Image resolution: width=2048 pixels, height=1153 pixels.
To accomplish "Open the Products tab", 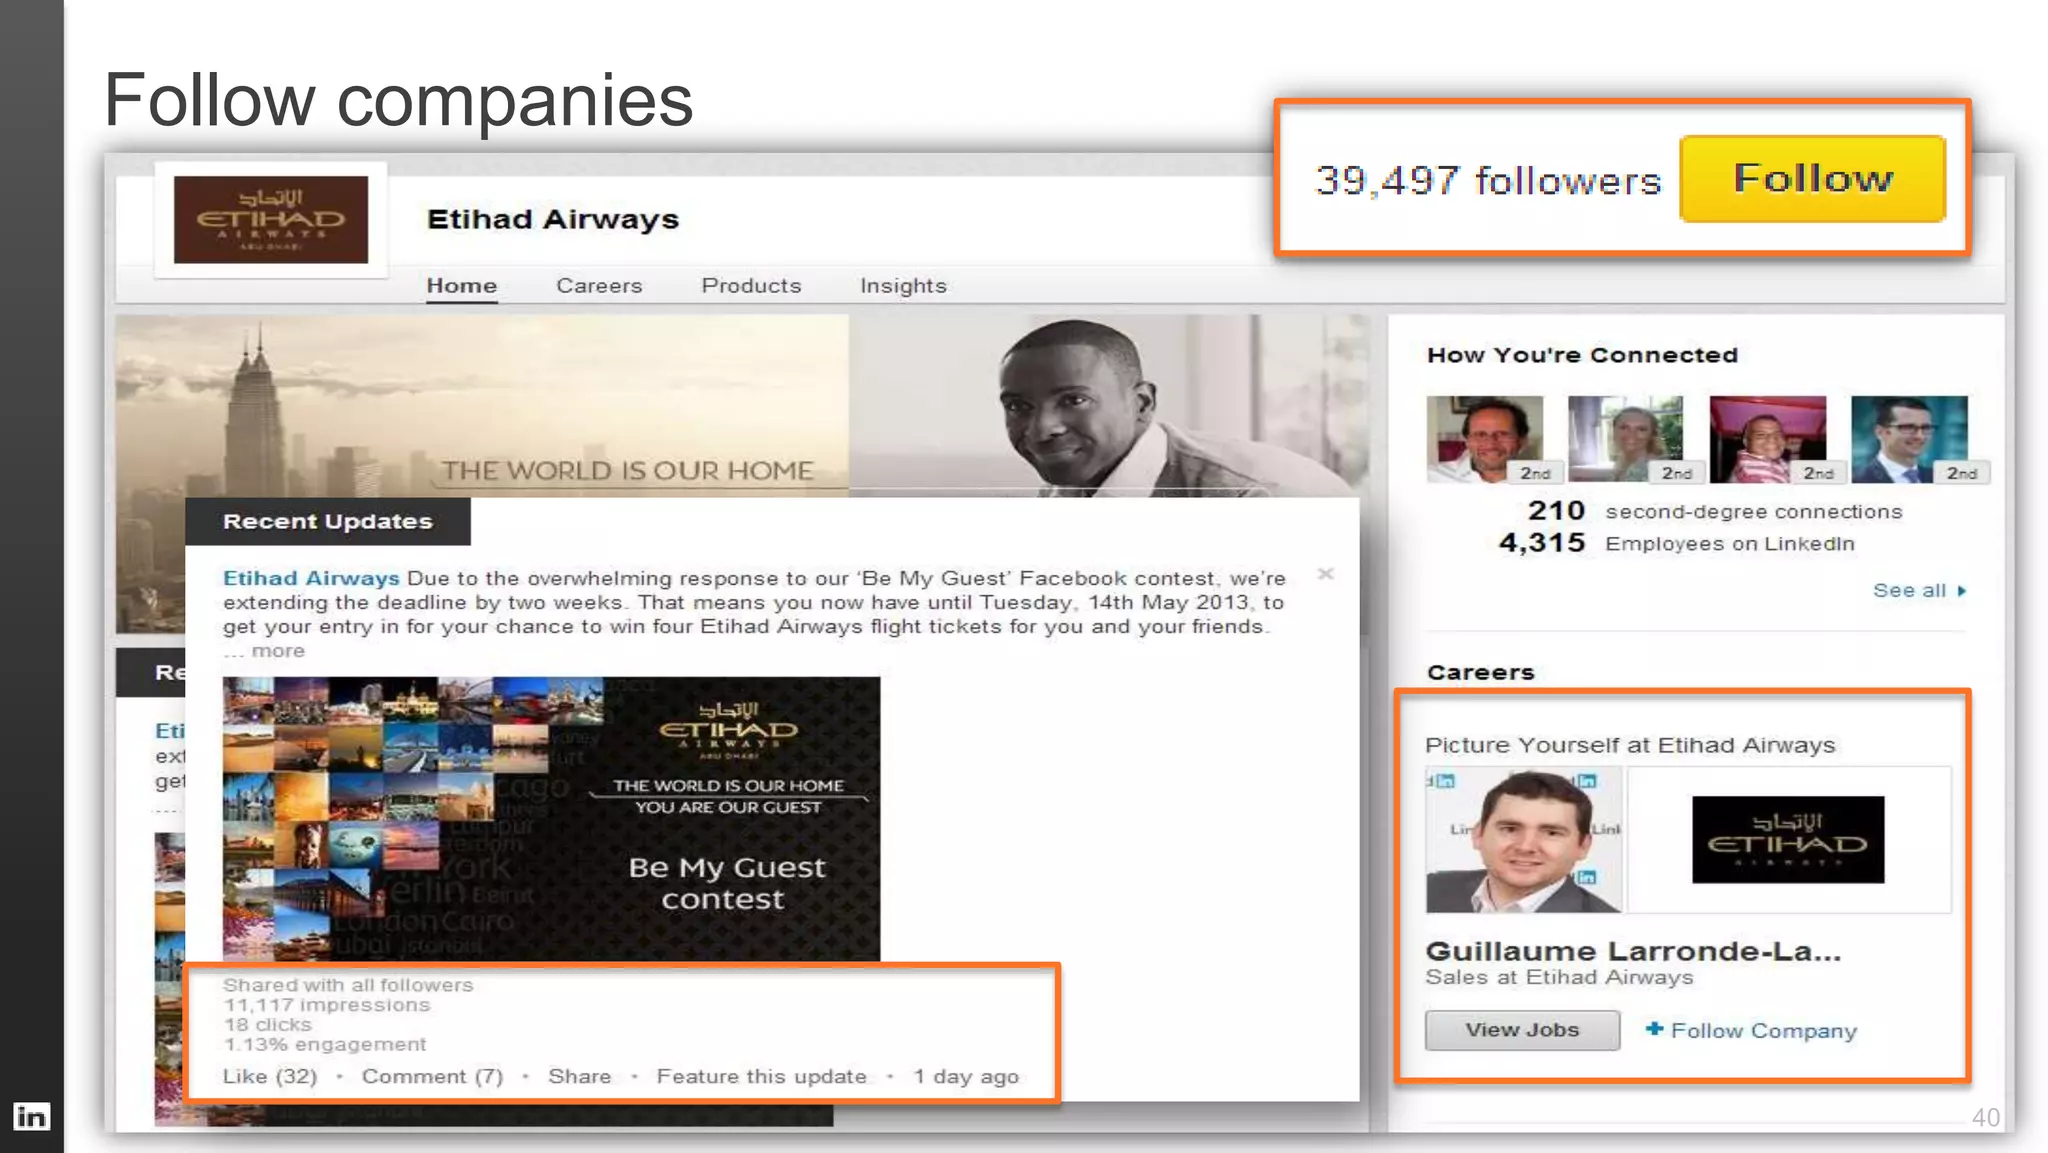I will coord(751,286).
